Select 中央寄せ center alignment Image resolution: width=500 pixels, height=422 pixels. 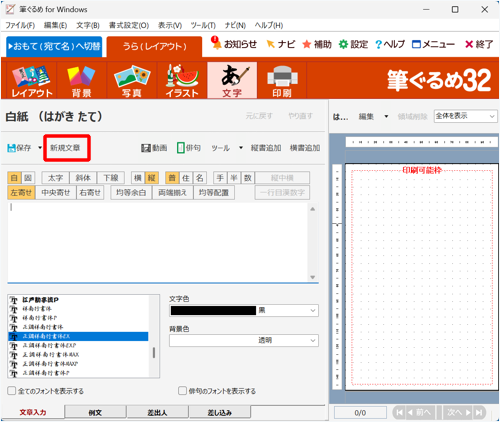[56, 193]
